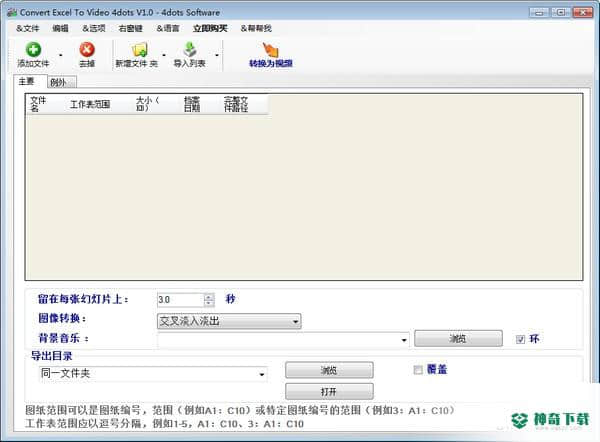Viewport: 600px width, 442px height.
Task: Toggle the loop (环) checkbox
Action: (x=520, y=339)
